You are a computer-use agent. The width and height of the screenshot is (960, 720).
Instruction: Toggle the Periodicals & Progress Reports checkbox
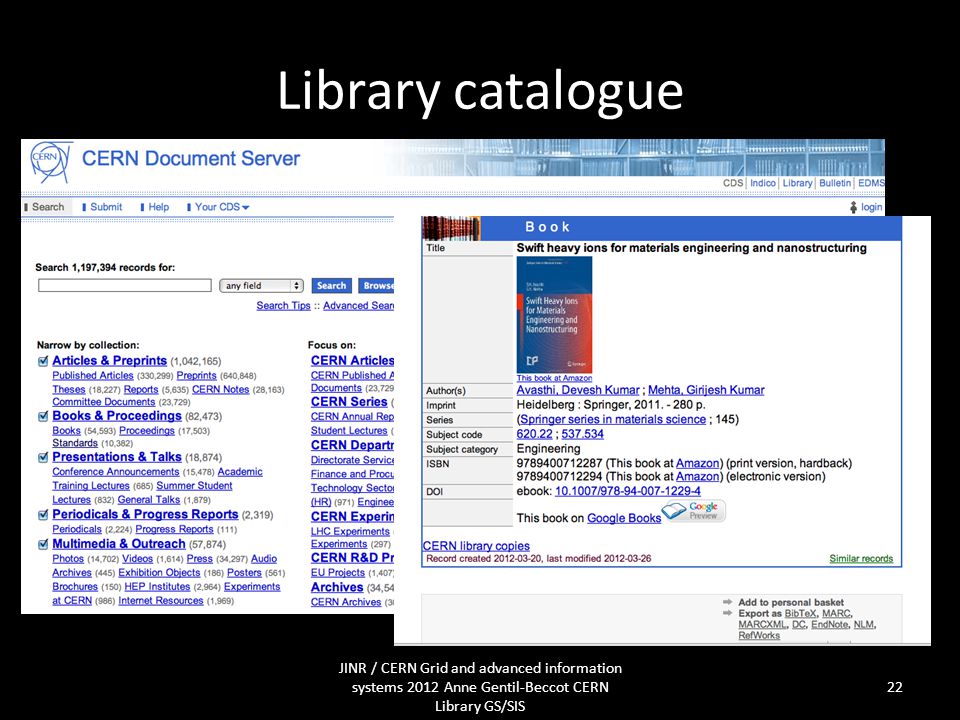[43, 515]
